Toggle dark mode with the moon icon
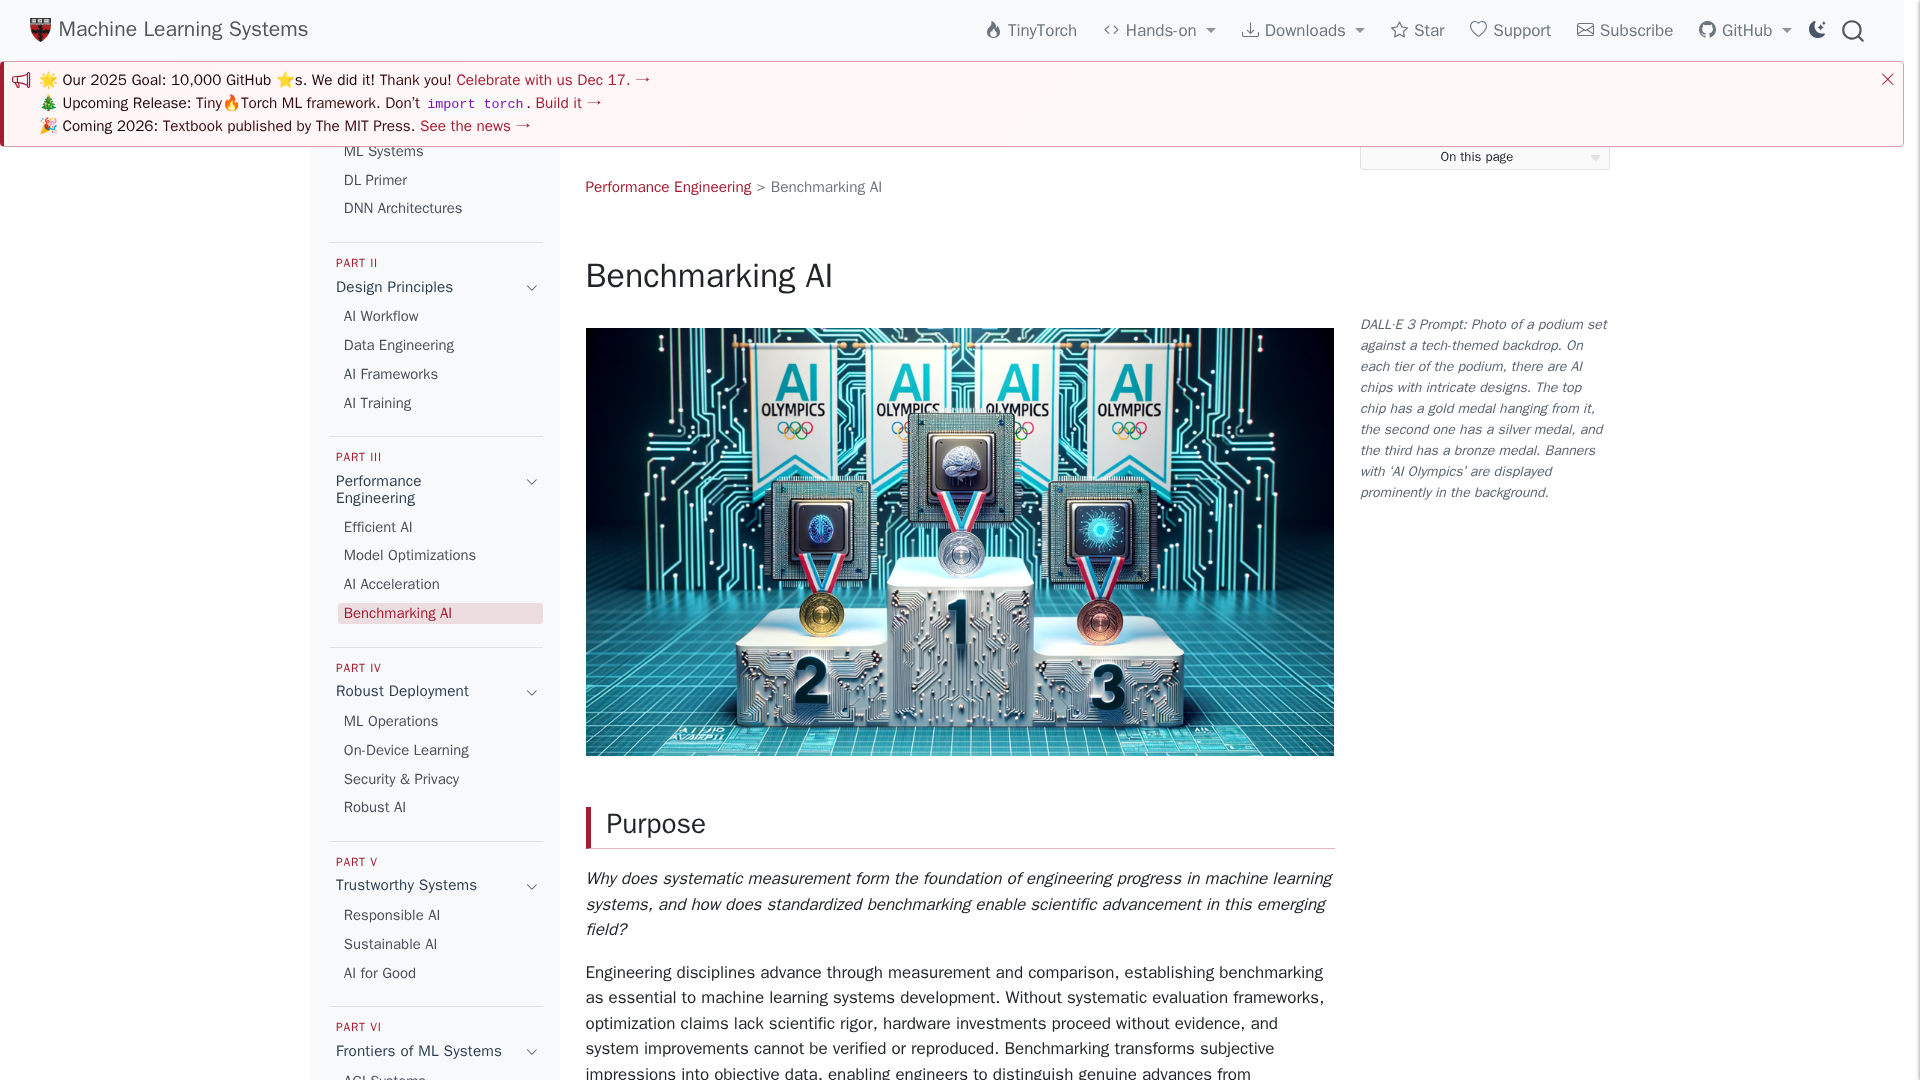Image resolution: width=1920 pixels, height=1080 pixels. coord(1817,30)
